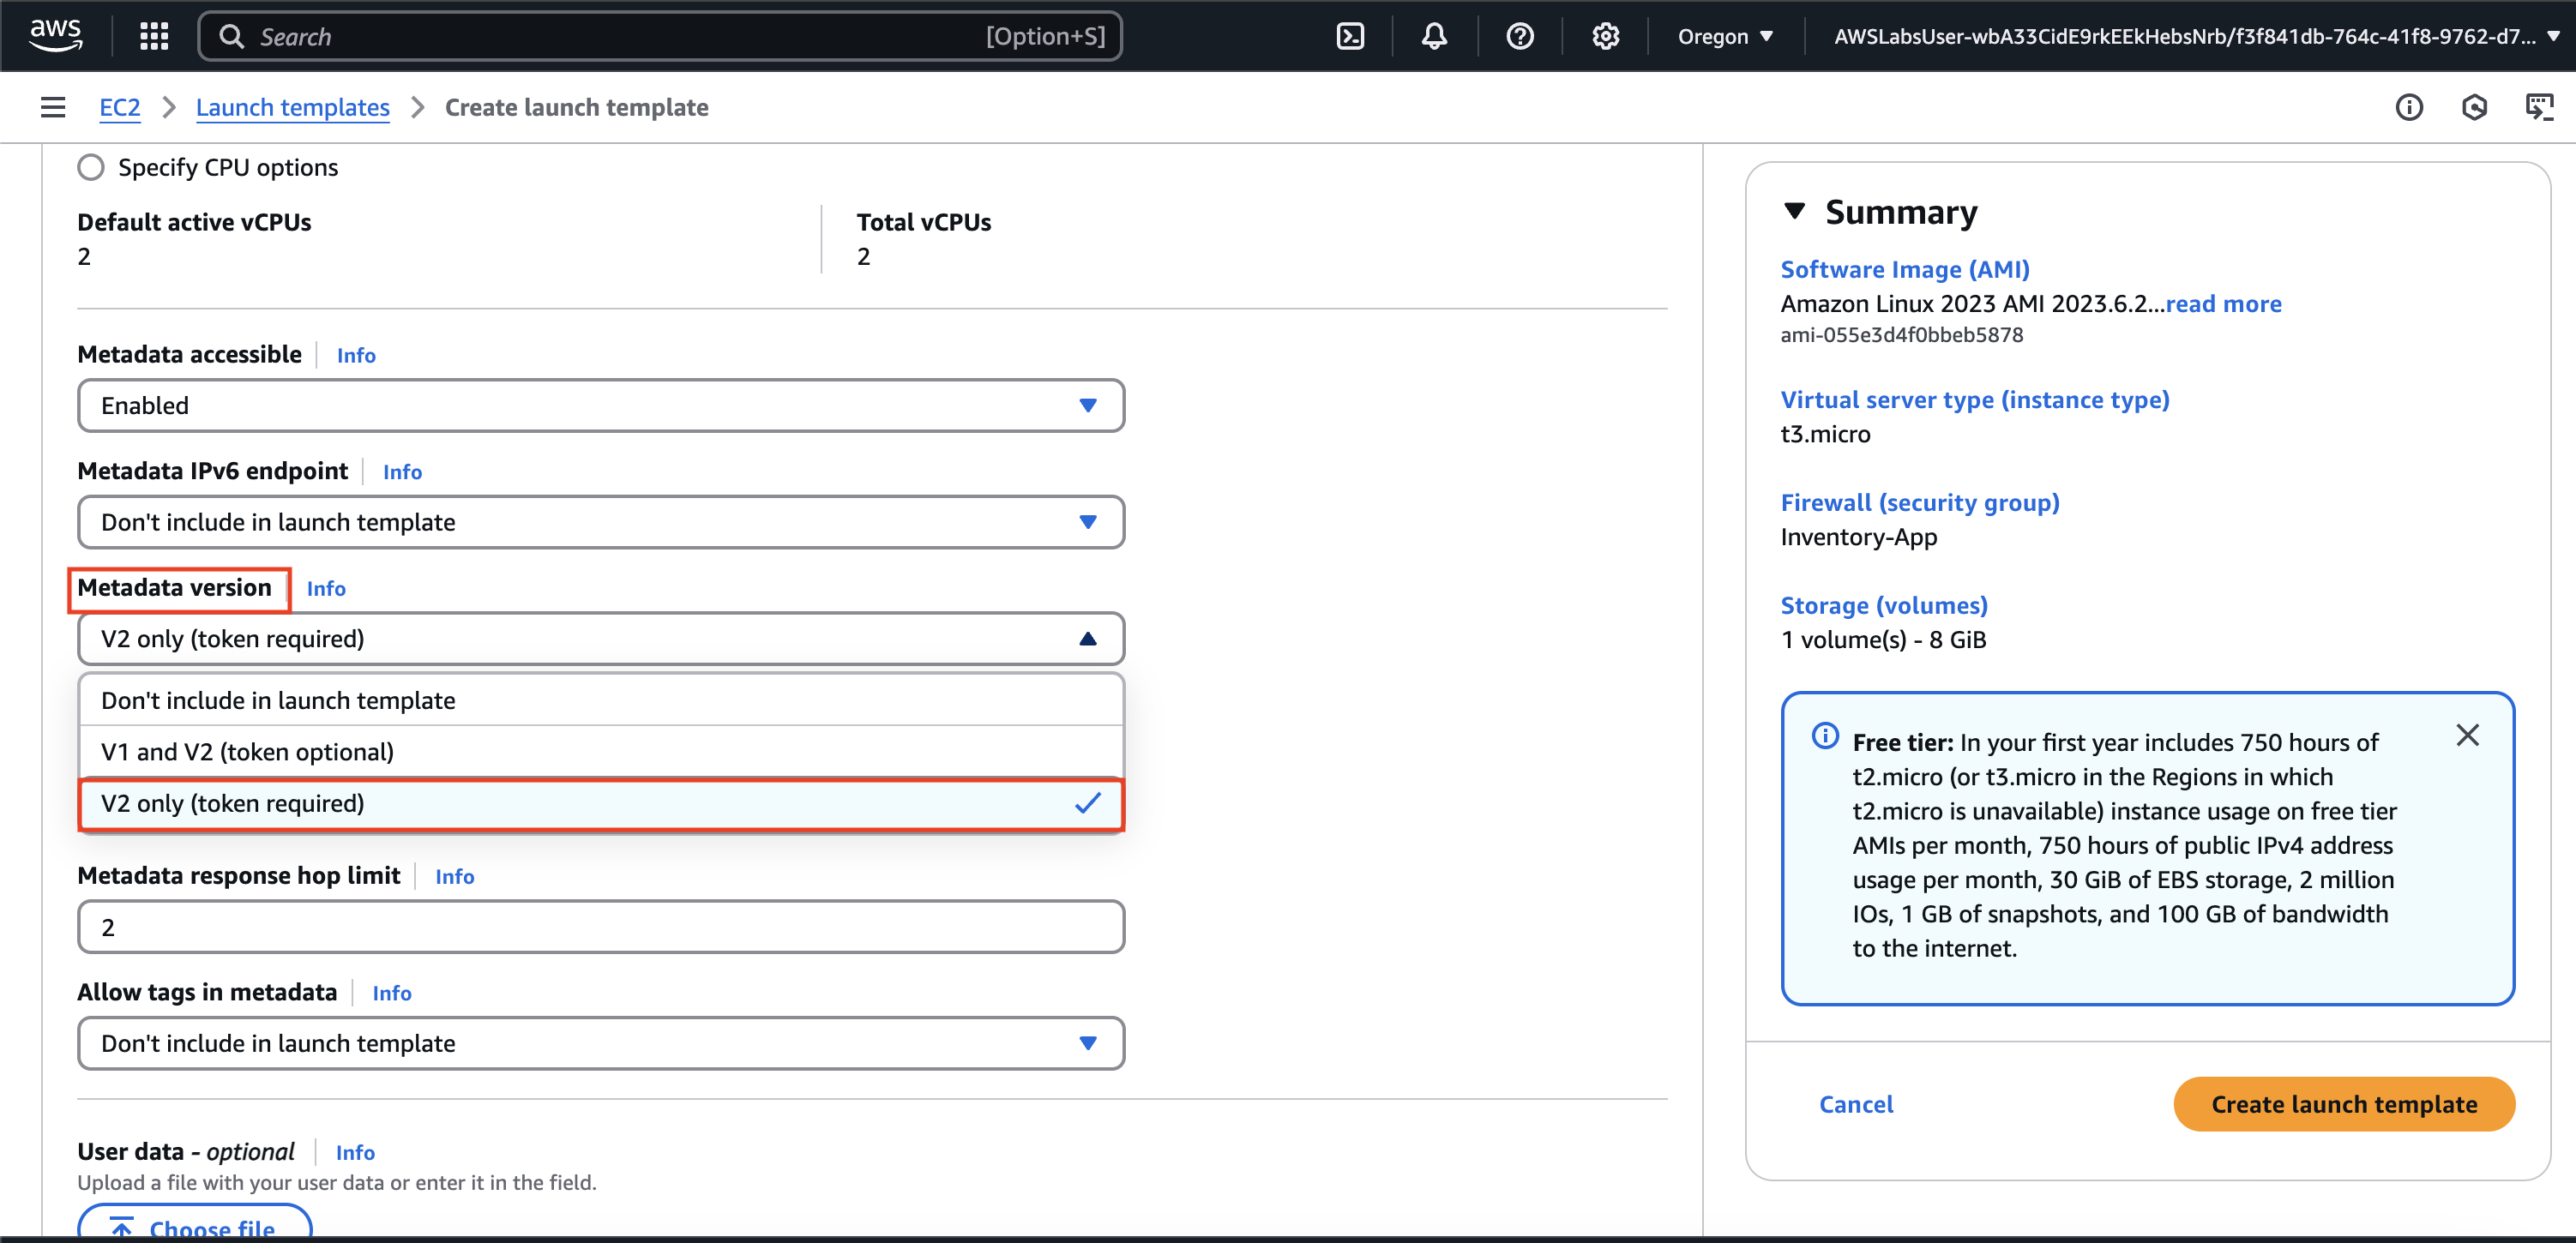Click the top Search field

[x=660, y=36]
